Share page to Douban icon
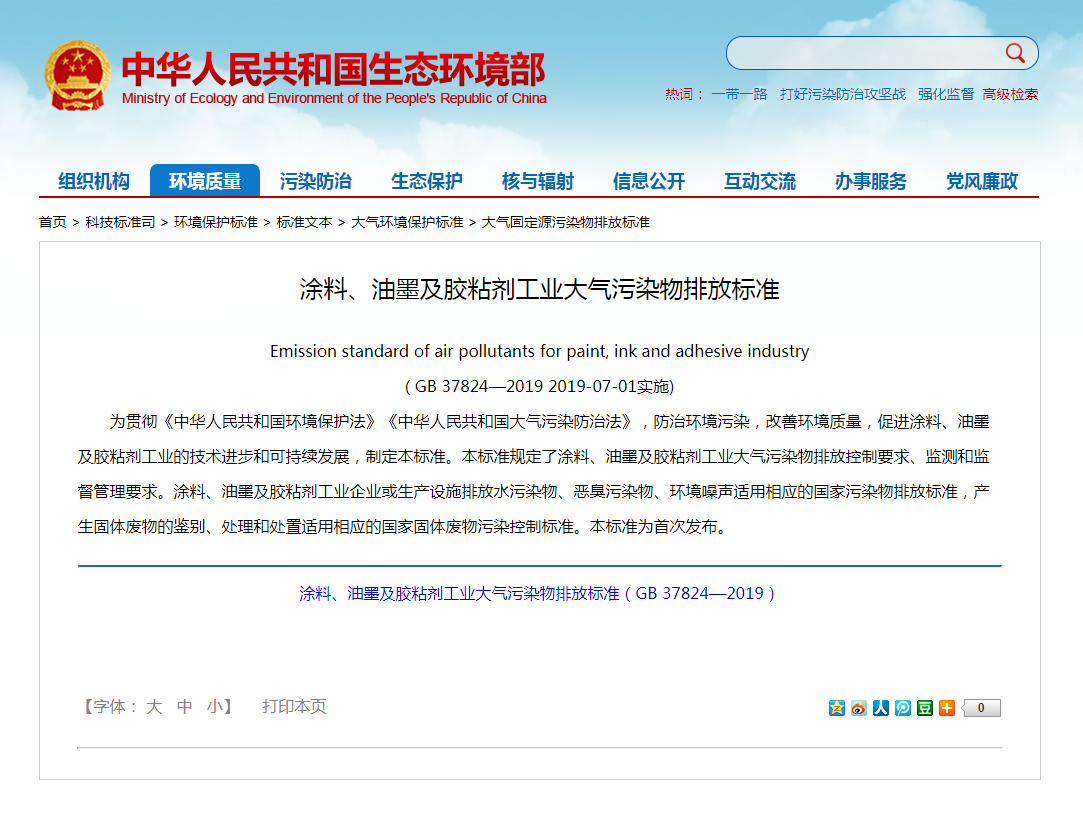The height and width of the screenshot is (813, 1083). point(924,708)
